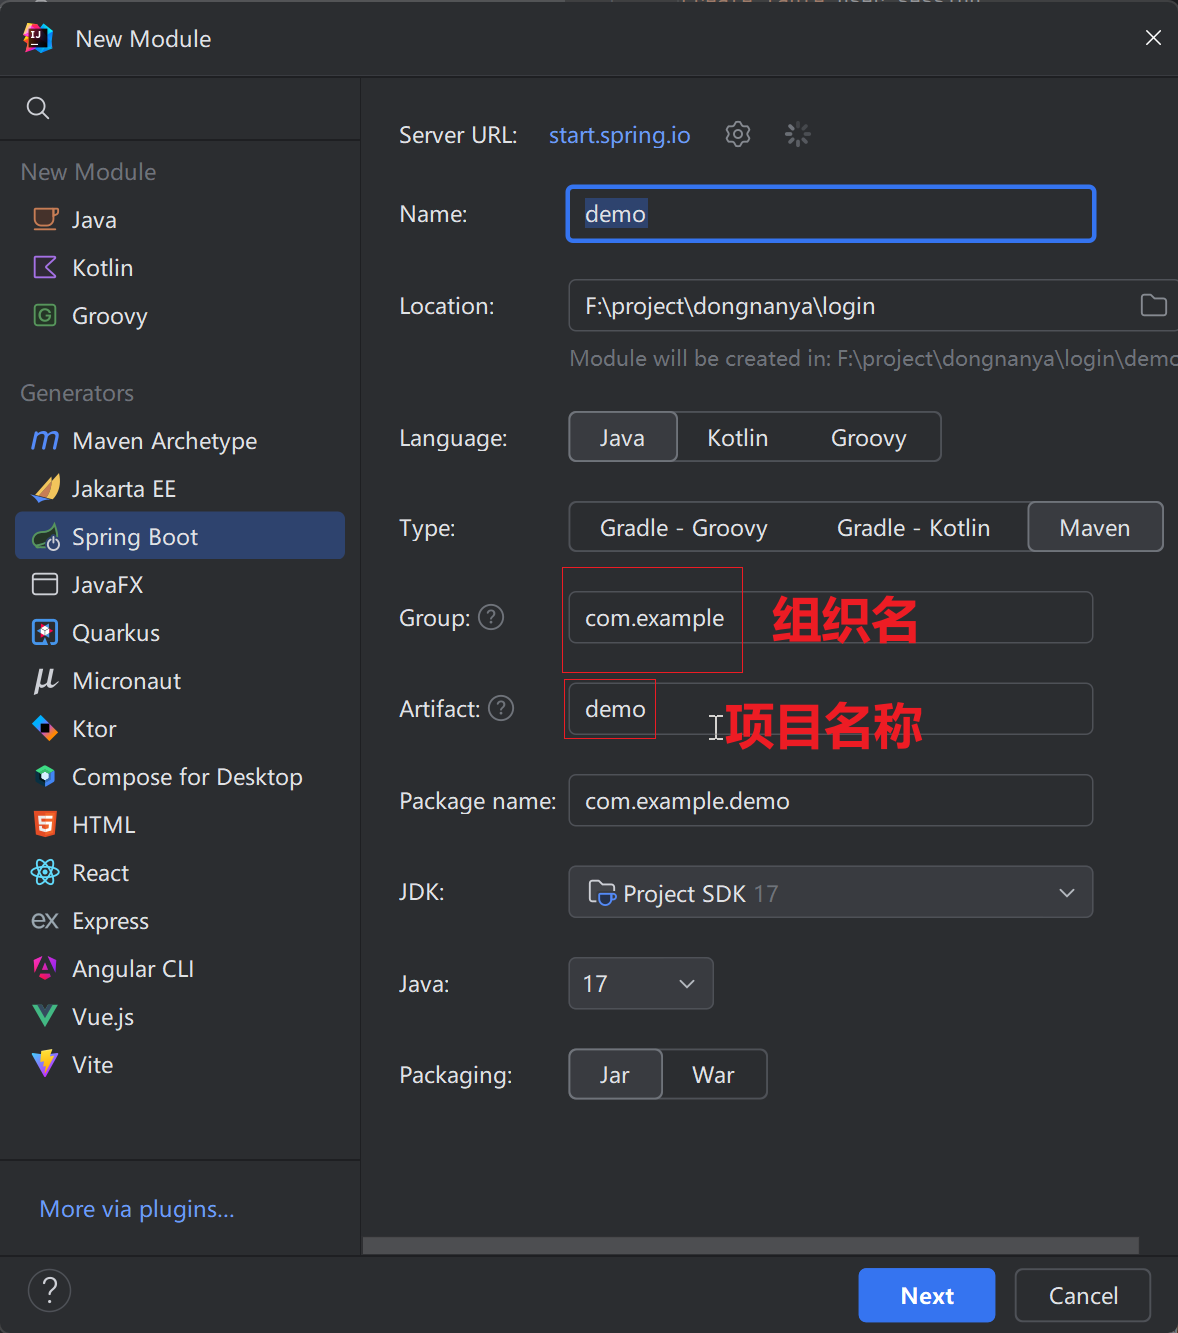Close the New Module dialog
The height and width of the screenshot is (1333, 1178).
tap(1153, 38)
